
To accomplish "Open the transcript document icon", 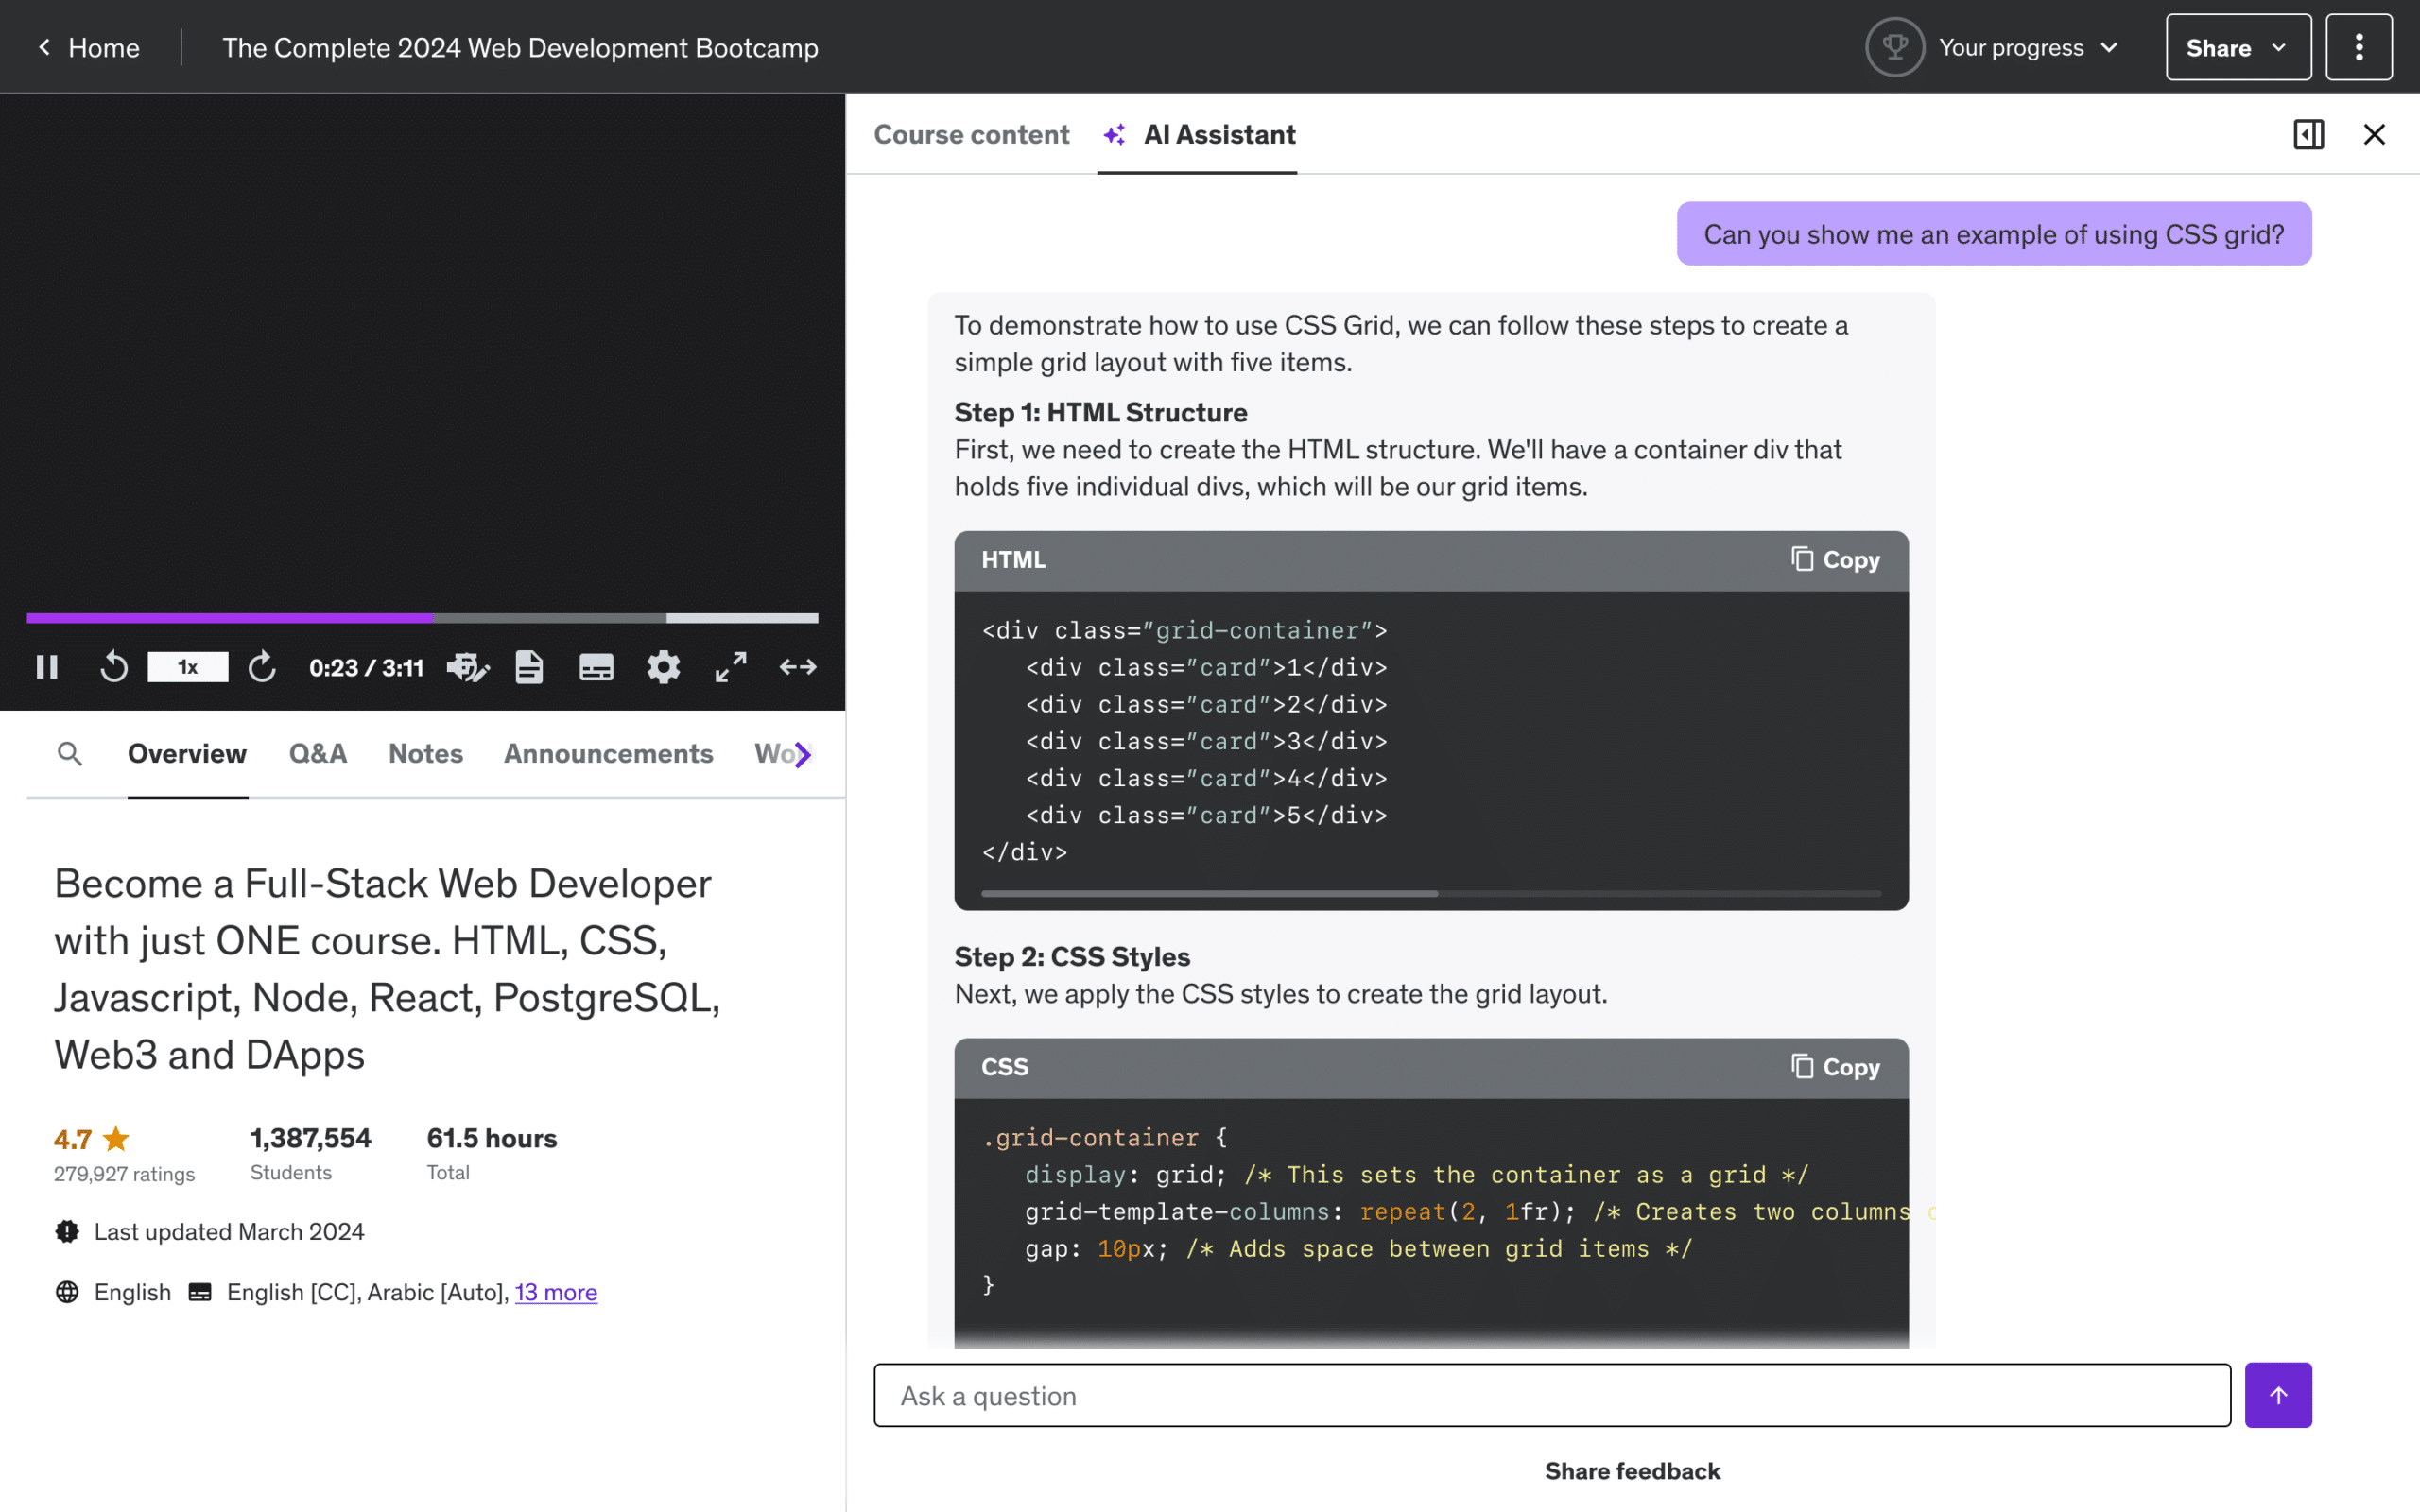I will click(x=529, y=667).
